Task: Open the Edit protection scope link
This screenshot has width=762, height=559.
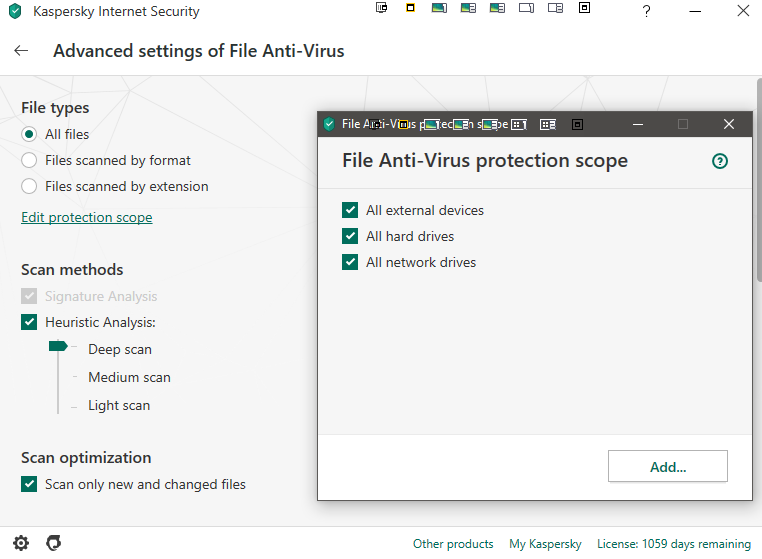Action: (87, 217)
